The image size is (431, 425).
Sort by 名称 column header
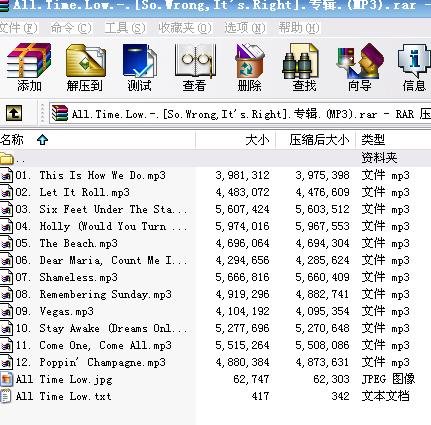pyautogui.click(x=97, y=140)
